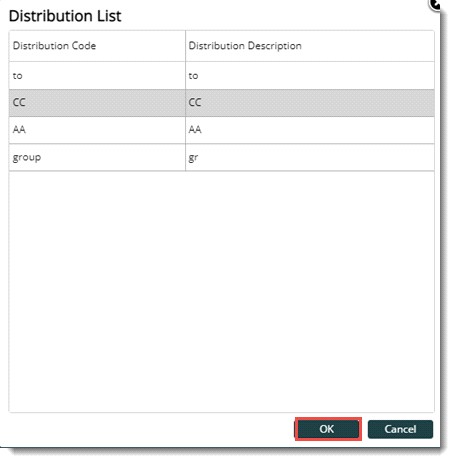Screen dimensions: 455x463
Task: Confirm selection with the OK button
Action: click(x=328, y=429)
